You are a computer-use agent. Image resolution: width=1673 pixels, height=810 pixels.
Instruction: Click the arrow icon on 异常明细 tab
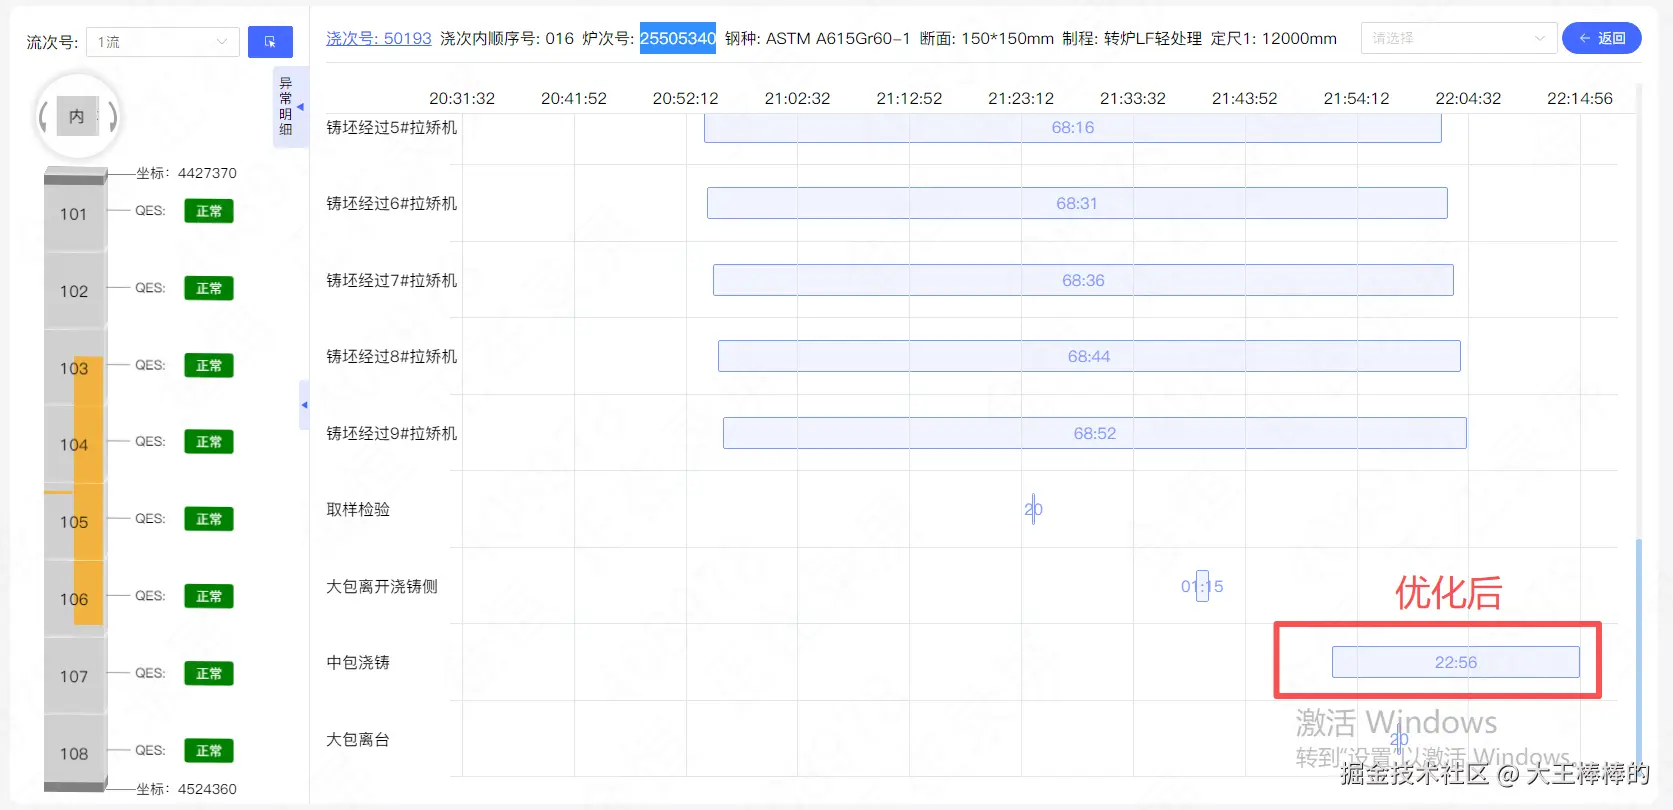pyautogui.click(x=300, y=107)
